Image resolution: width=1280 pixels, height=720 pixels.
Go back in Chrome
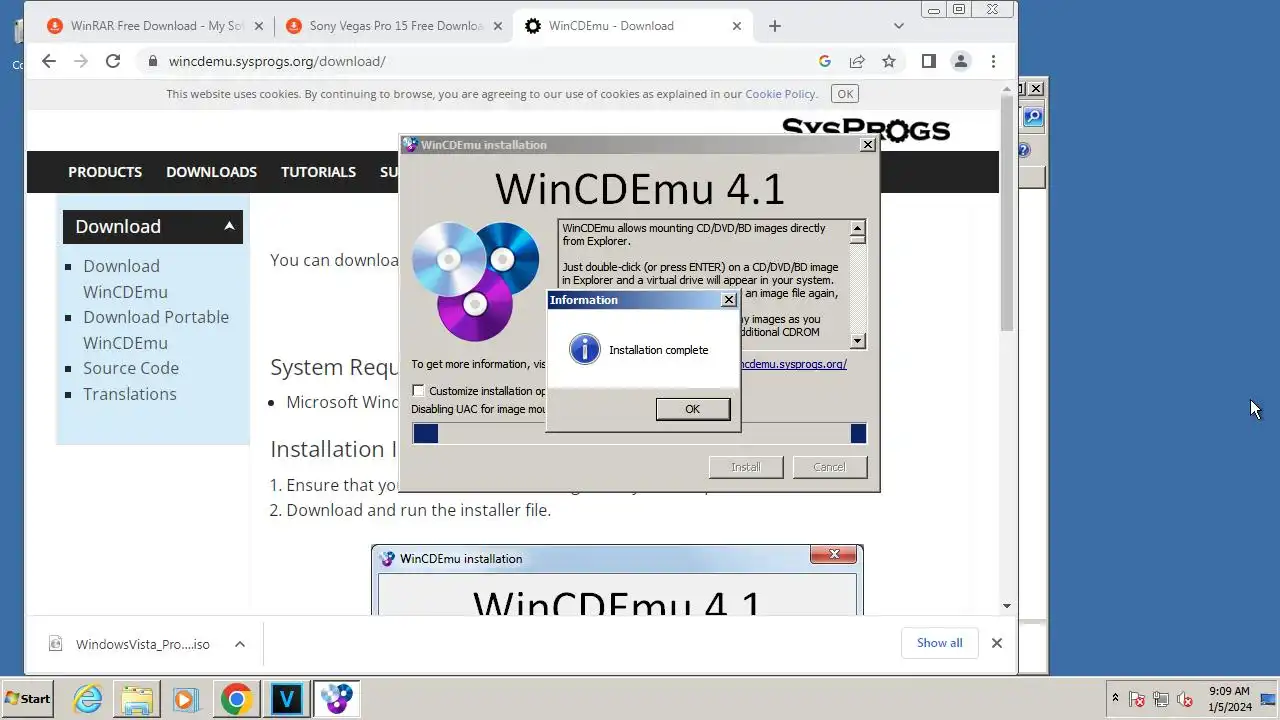pos(49,61)
